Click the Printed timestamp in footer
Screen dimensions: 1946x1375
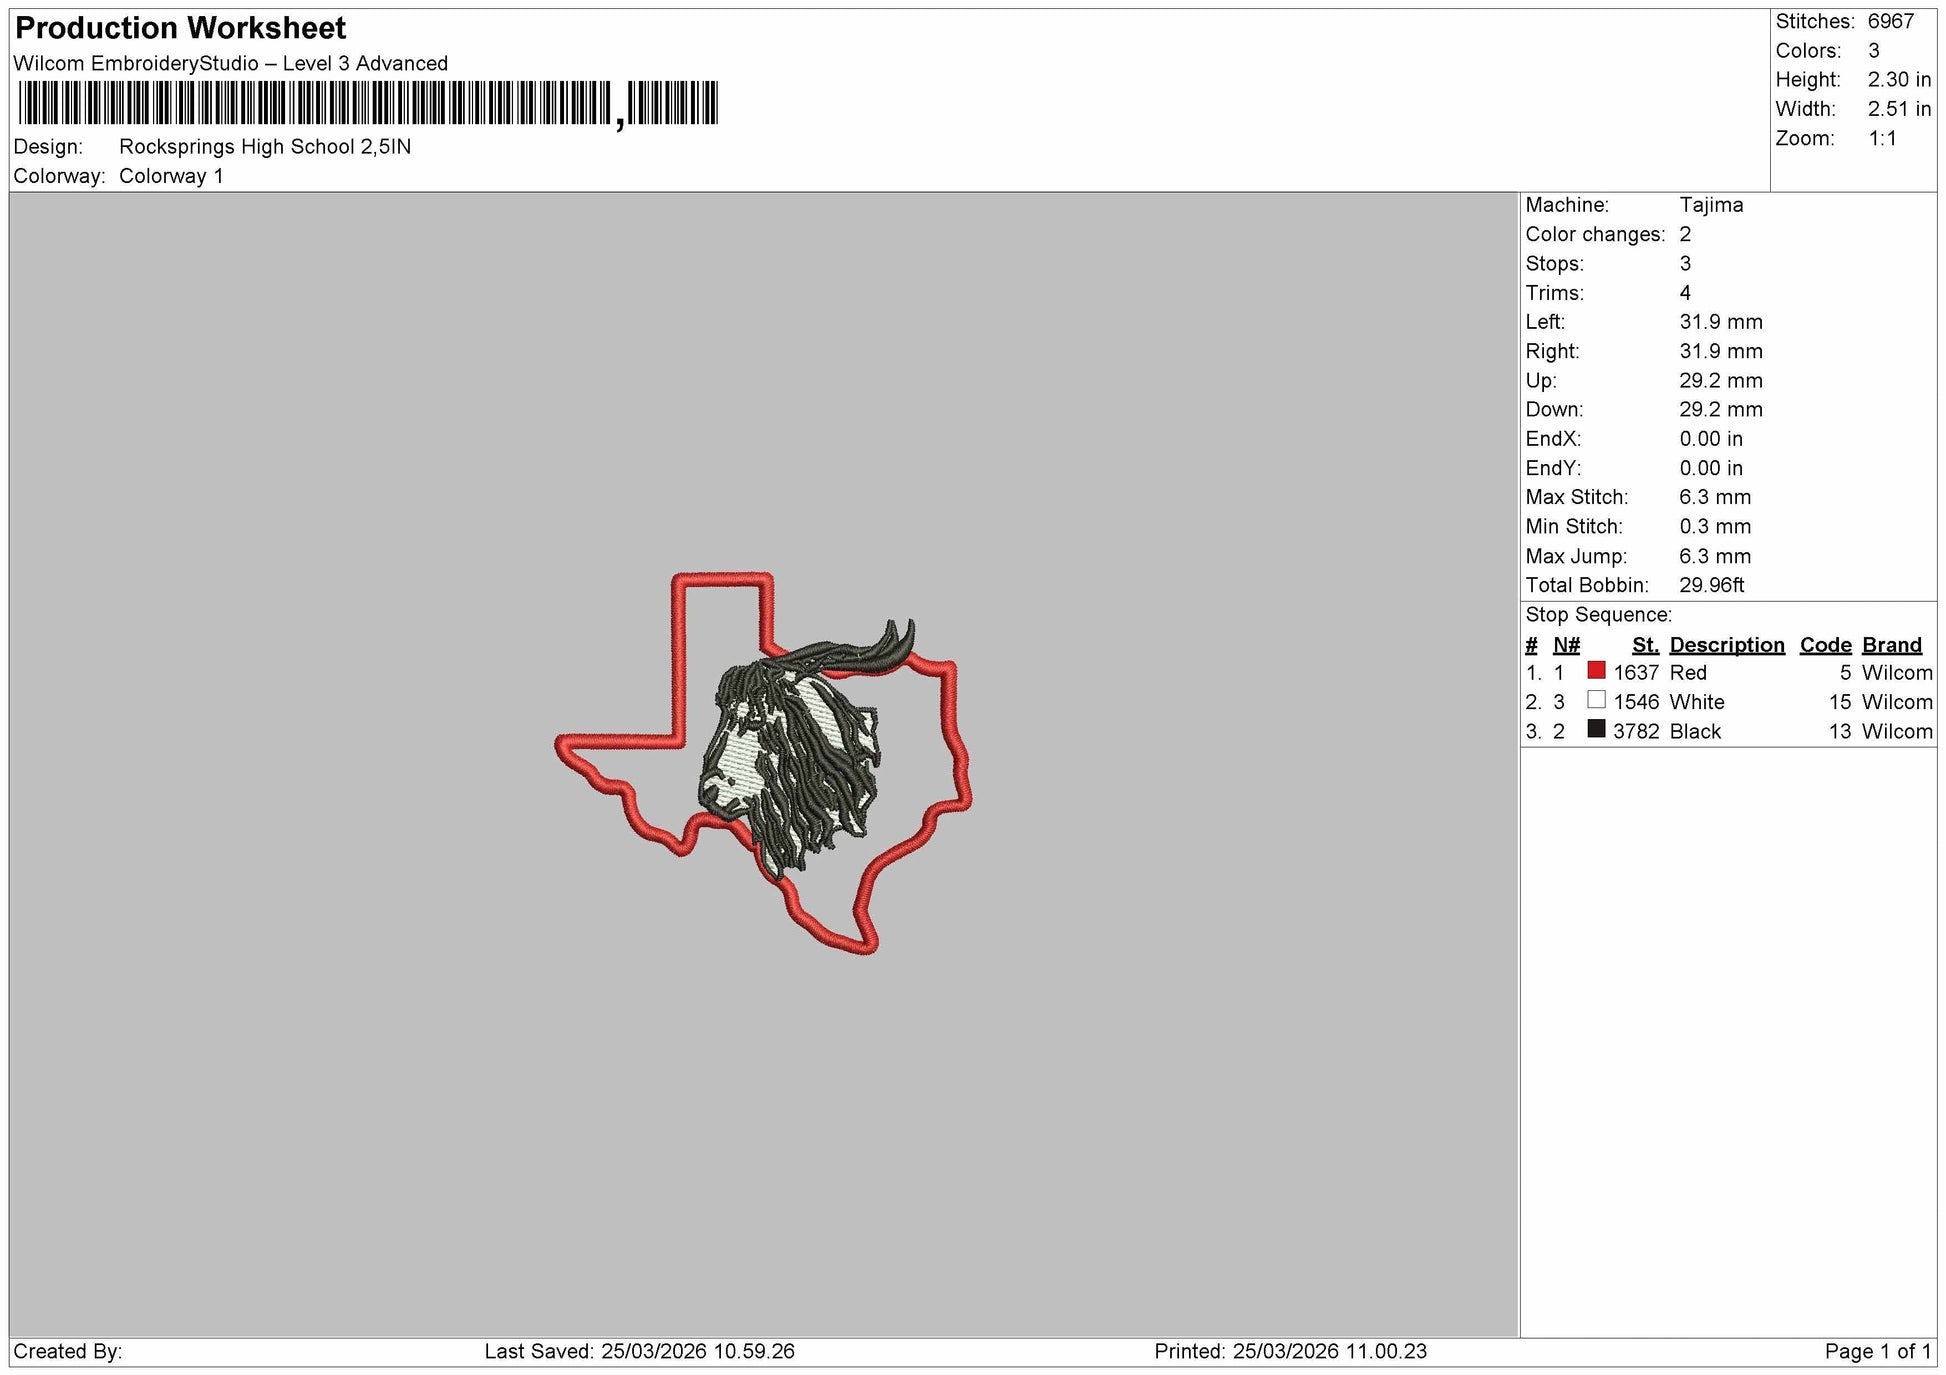point(1290,1352)
